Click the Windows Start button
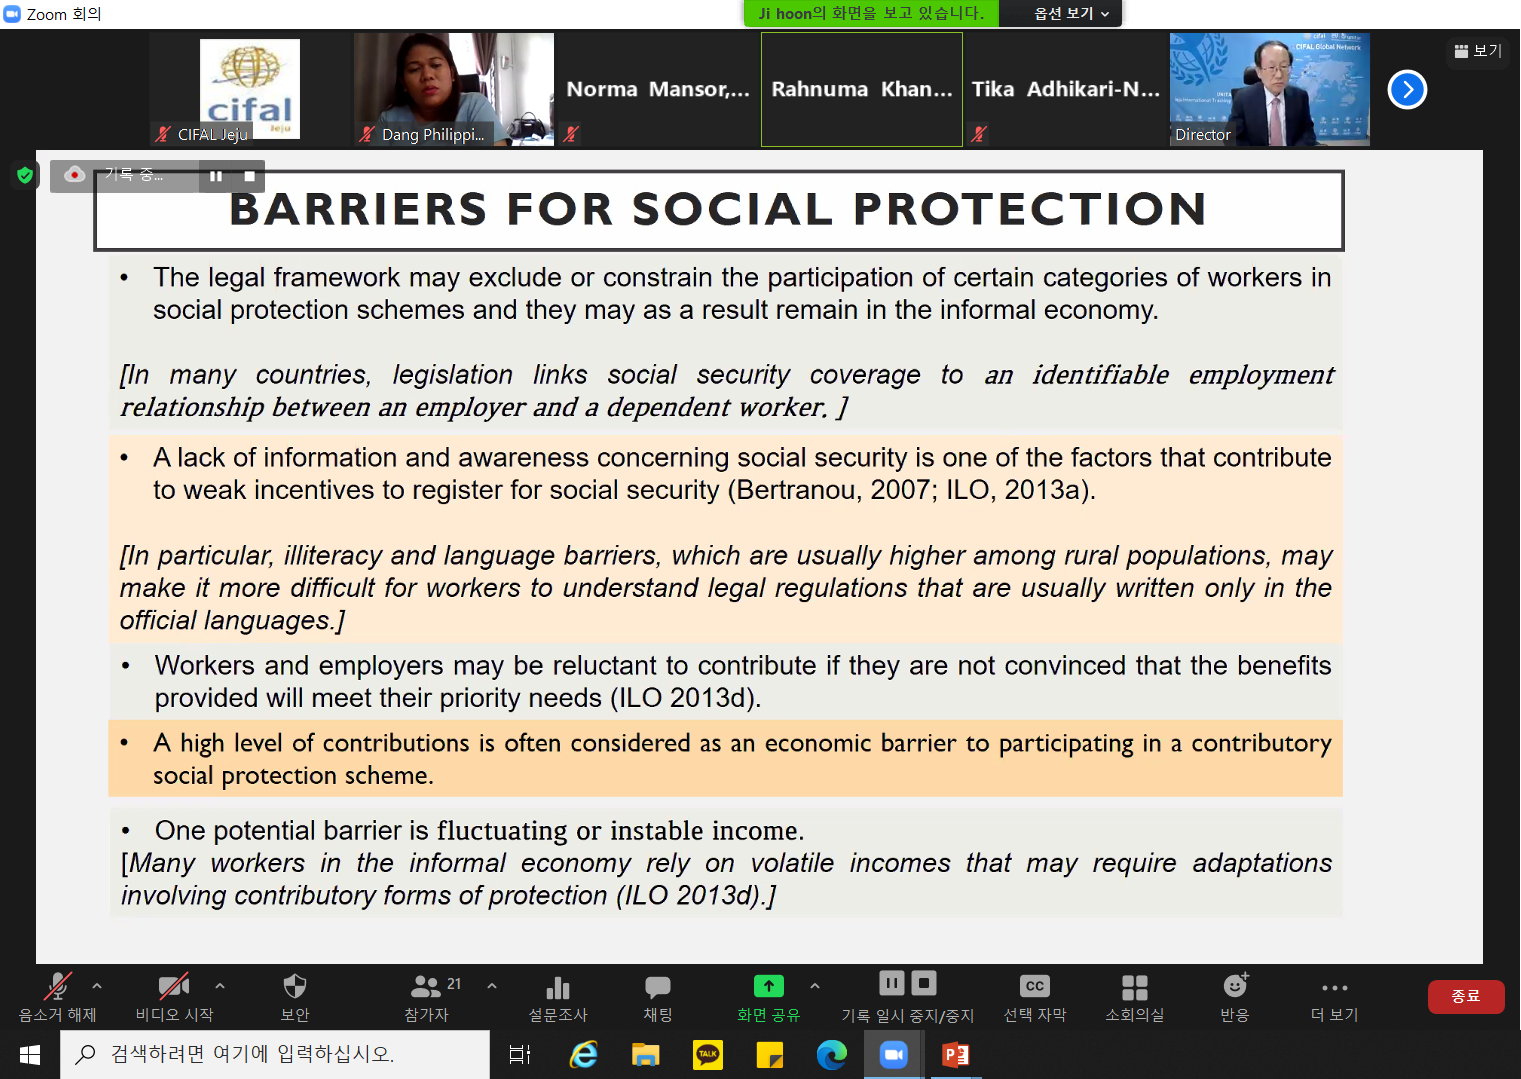The width and height of the screenshot is (1521, 1079). pyautogui.click(x=30, y=1055)
